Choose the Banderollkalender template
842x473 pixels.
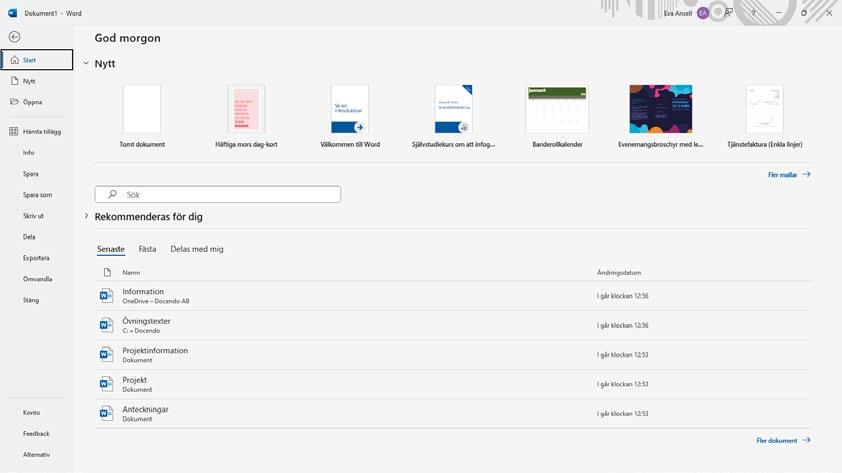(557, 116)
